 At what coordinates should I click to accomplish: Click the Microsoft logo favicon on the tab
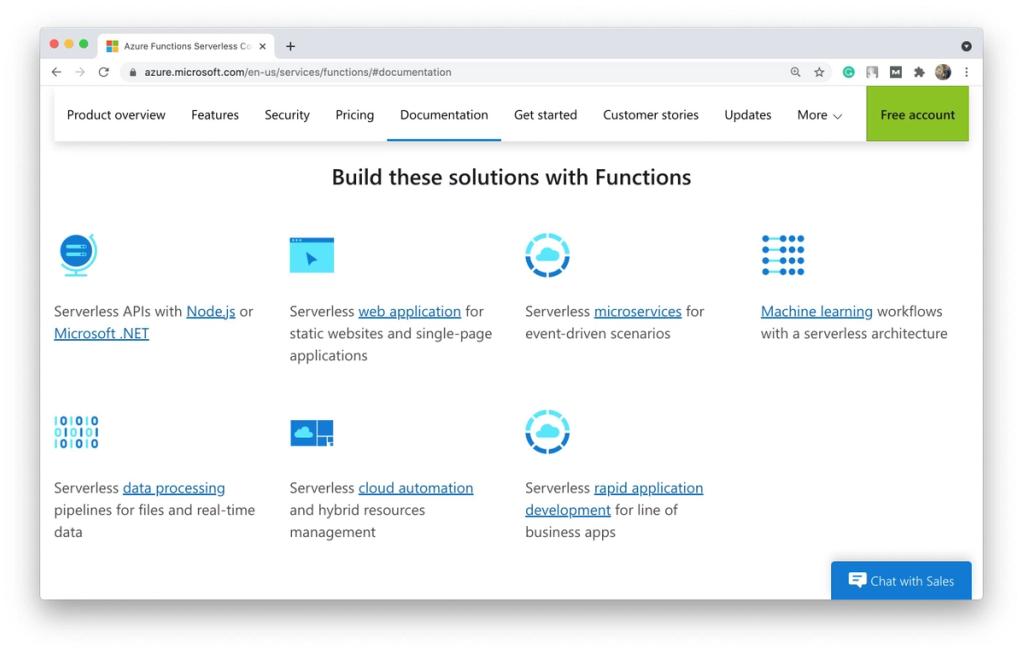point(112,46)
